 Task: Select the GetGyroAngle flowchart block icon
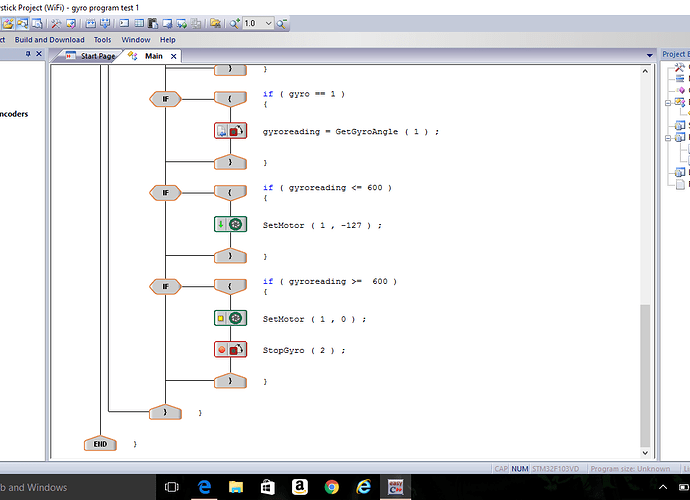pyautogui.click(x=231, y=131)
